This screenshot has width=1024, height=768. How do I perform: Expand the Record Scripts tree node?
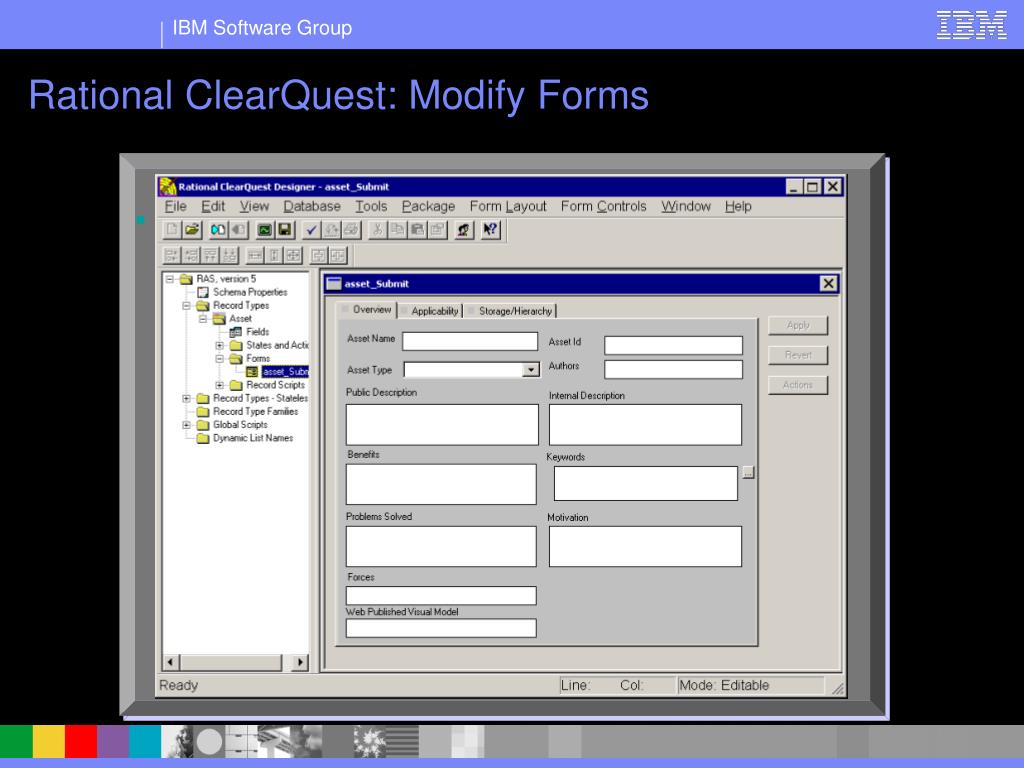click(219, 385)
